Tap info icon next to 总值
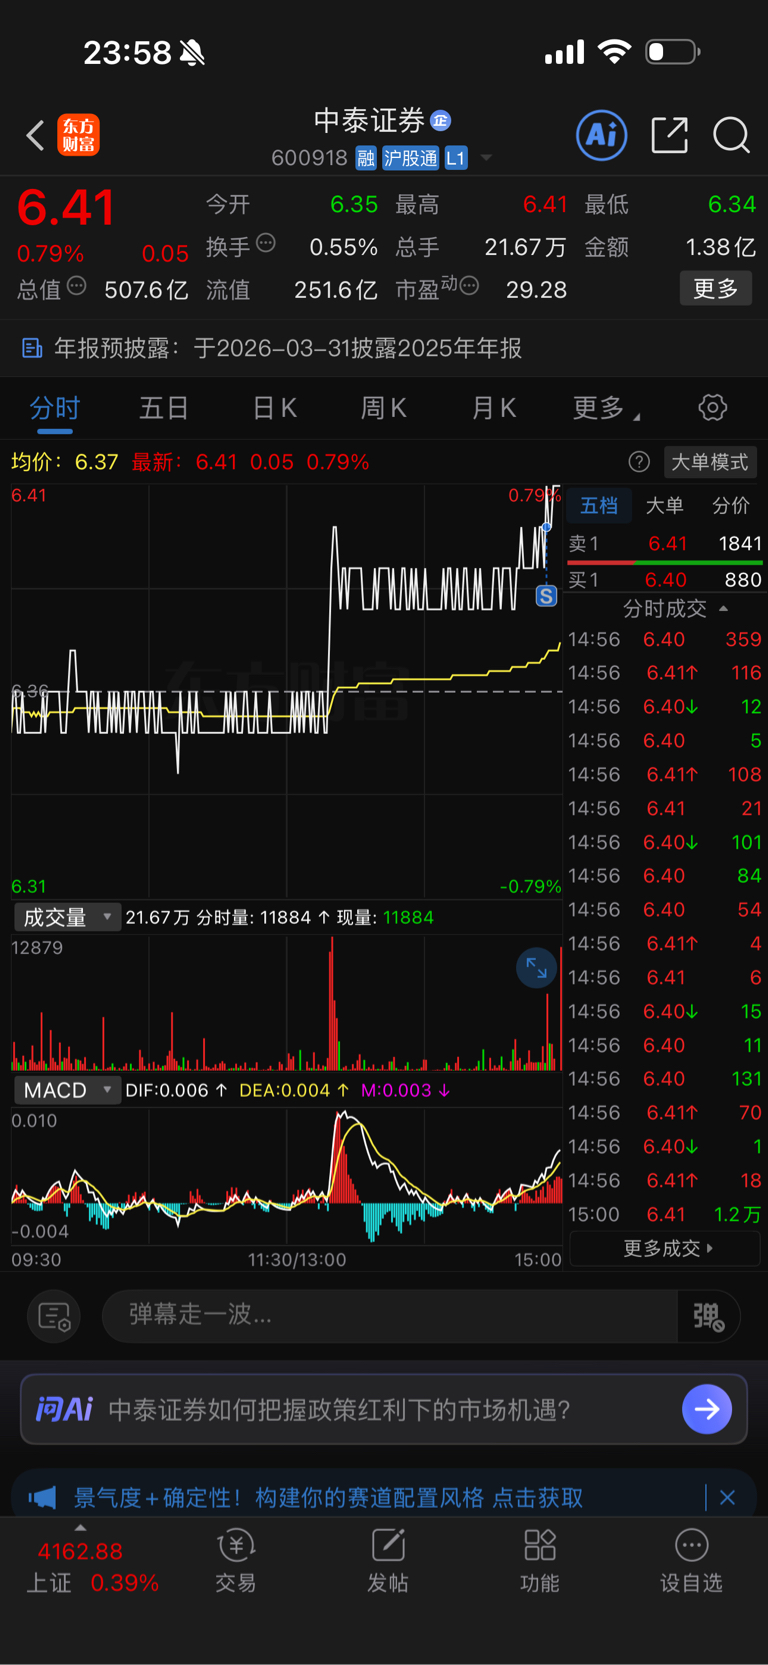768x1665 pixels. 76,287
